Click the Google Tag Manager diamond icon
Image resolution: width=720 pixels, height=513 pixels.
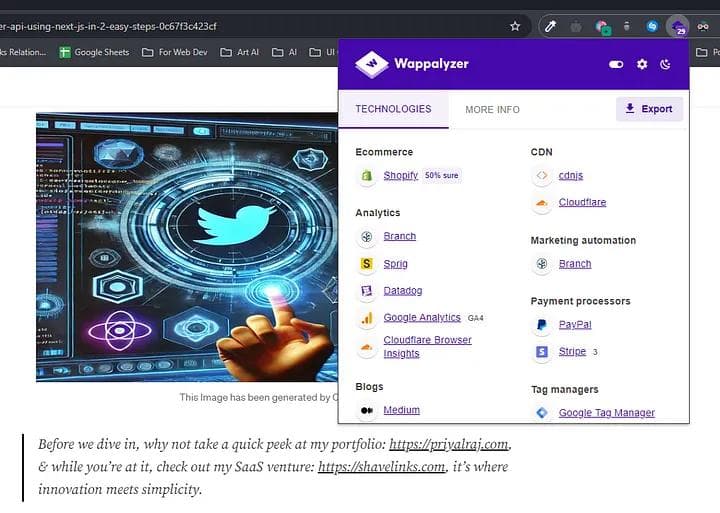tap(542, 413)
